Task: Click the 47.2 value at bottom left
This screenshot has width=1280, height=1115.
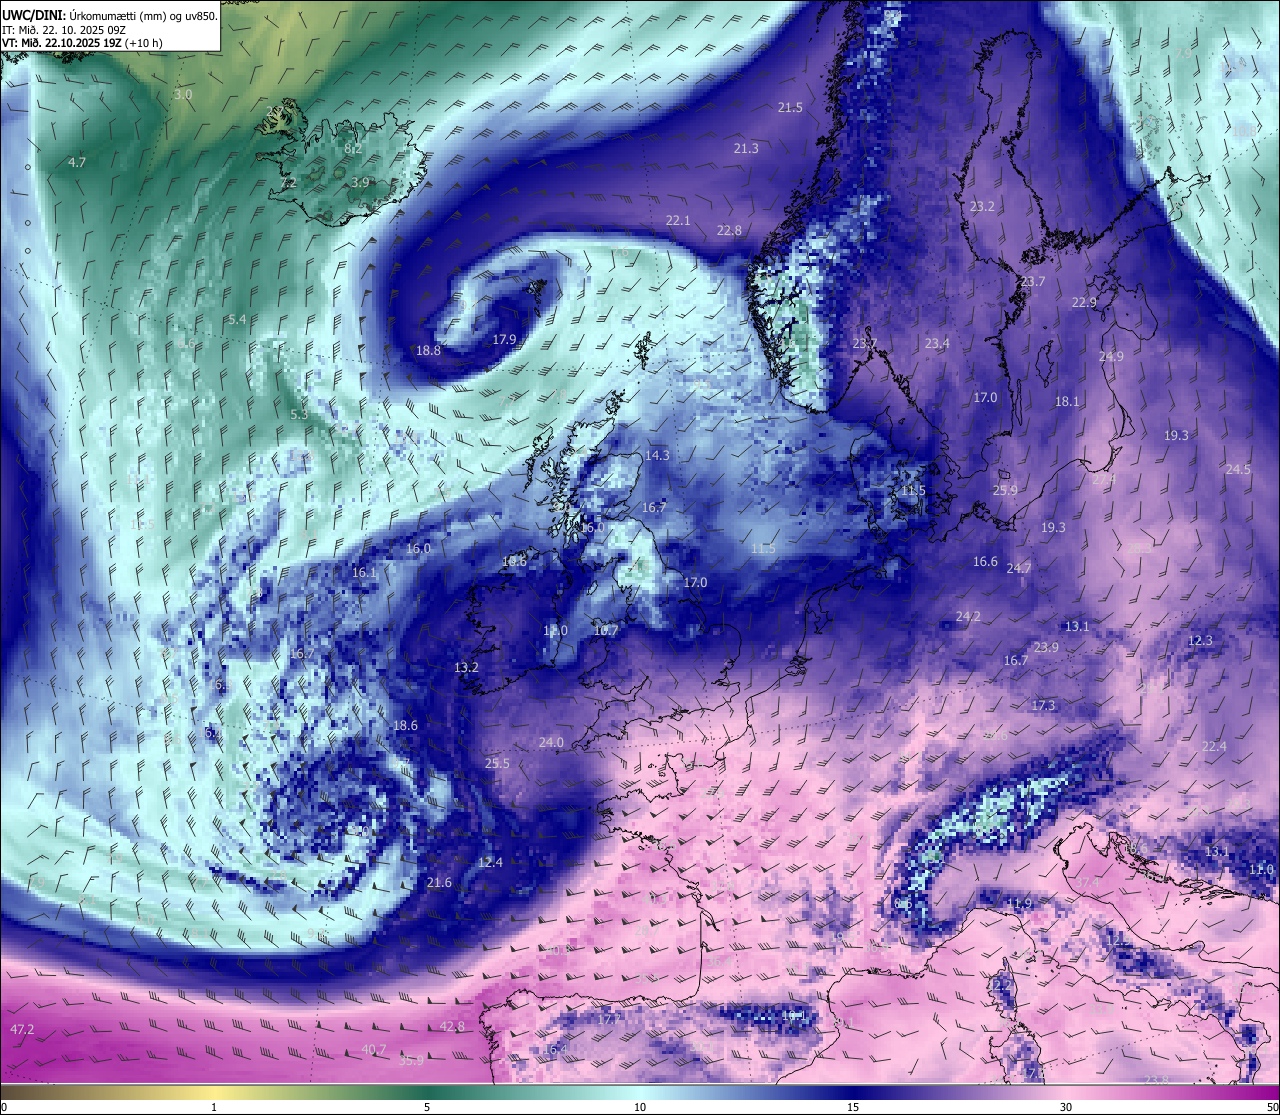Action: pos(21,1029)
